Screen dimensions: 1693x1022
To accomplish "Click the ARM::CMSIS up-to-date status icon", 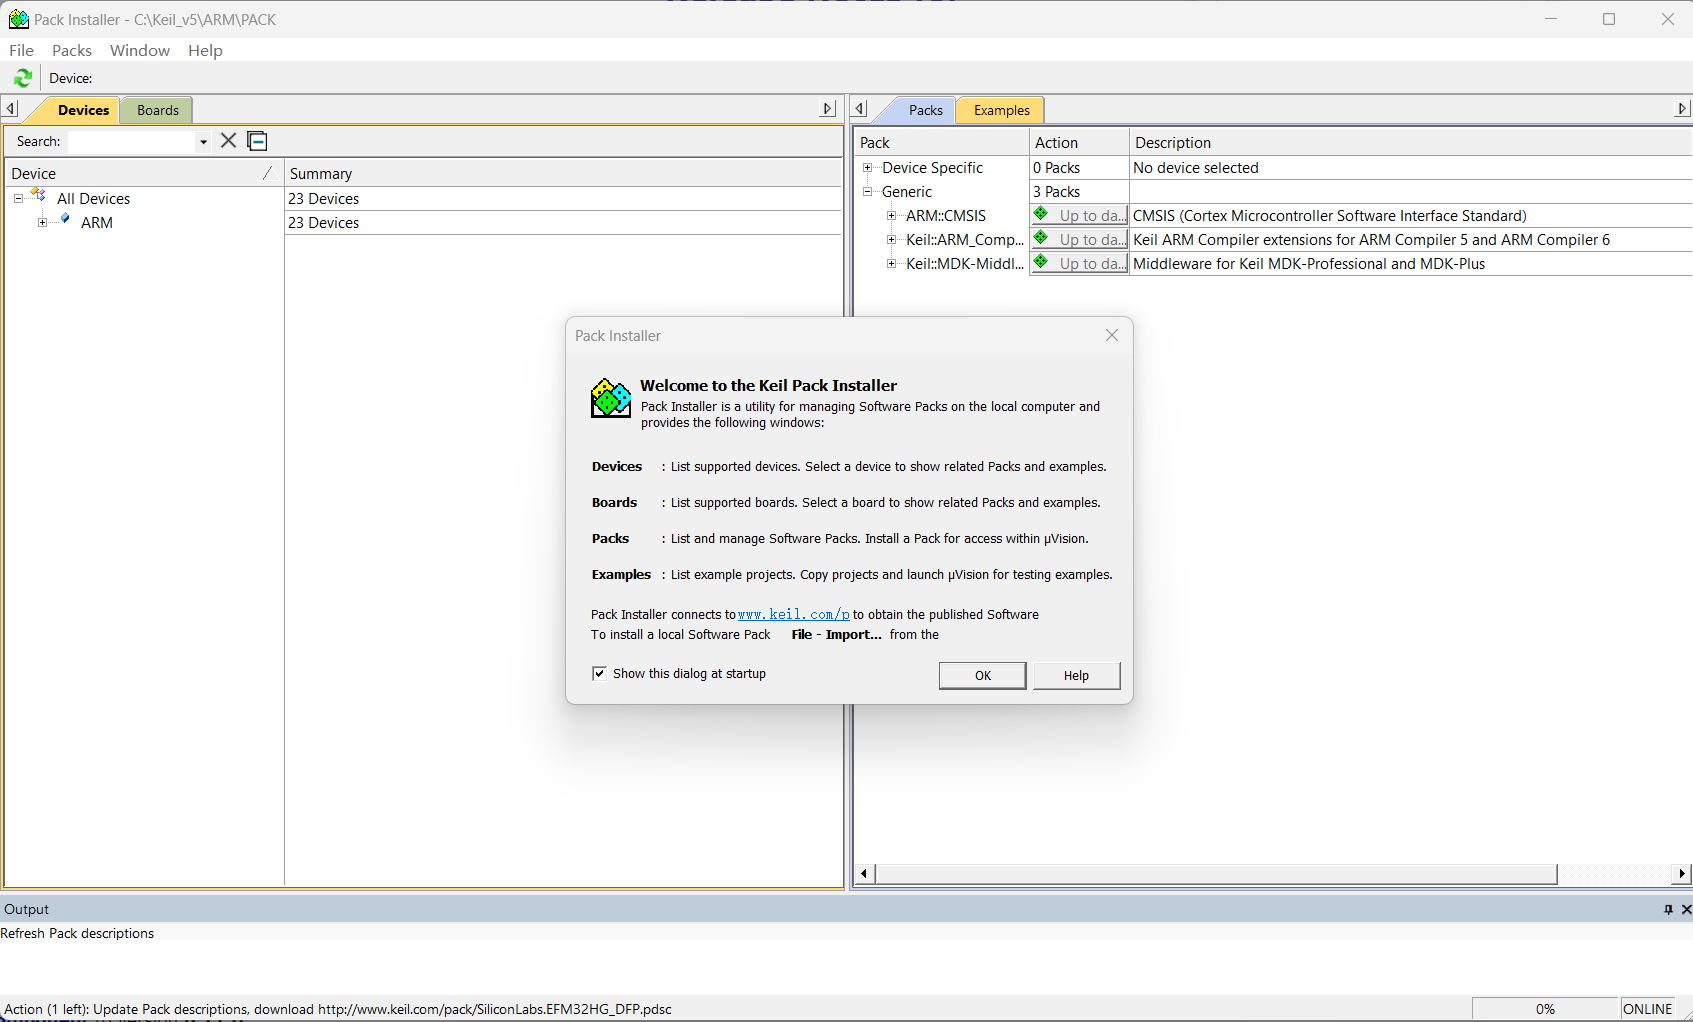I will pyautogui.click(x=1041, y=215).
